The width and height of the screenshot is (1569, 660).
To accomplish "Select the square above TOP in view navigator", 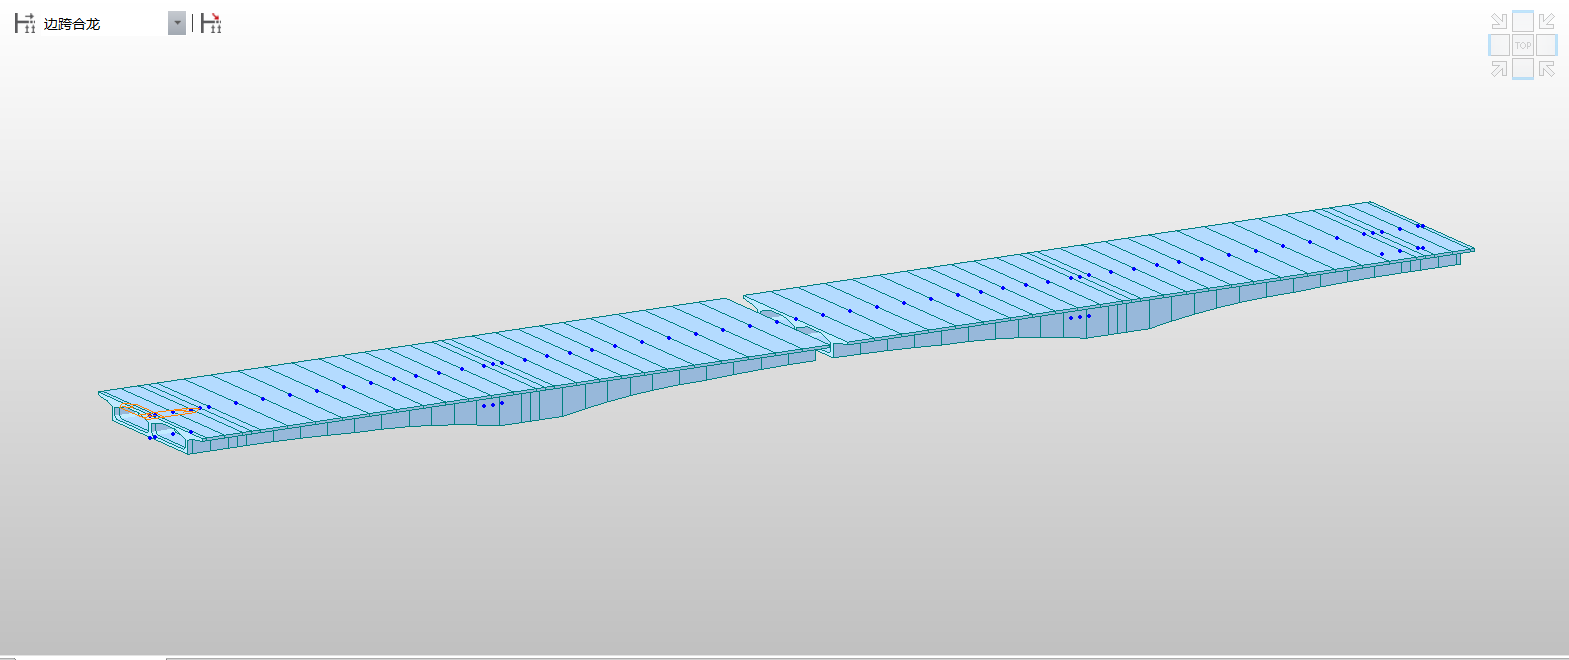I will pyautogui.click(x=1523, y=21).
